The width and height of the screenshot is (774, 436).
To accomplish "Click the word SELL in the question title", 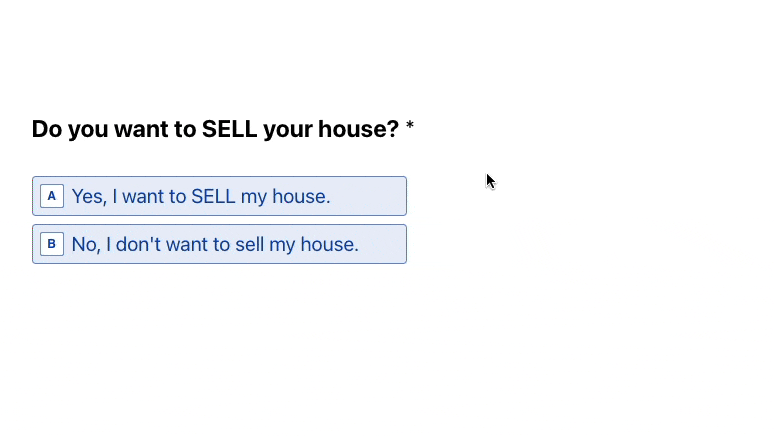I will (230, 129).
